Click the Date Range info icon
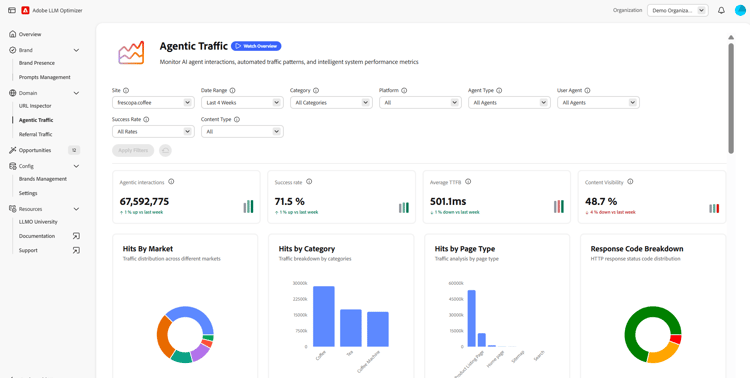This screenshot has height=378, width=750. pos(232,90)
